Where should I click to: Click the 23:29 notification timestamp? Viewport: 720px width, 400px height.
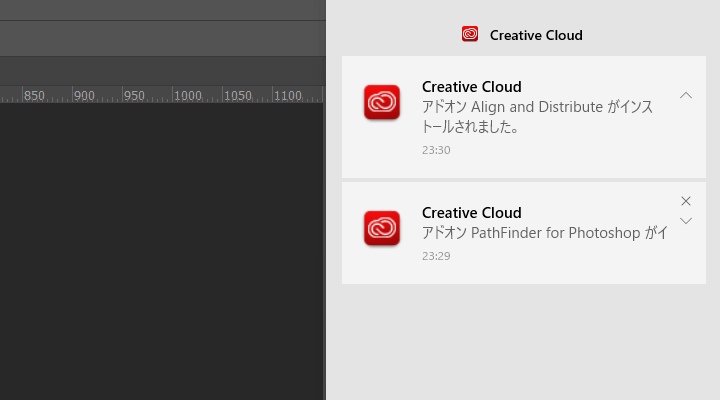[436, 256]
